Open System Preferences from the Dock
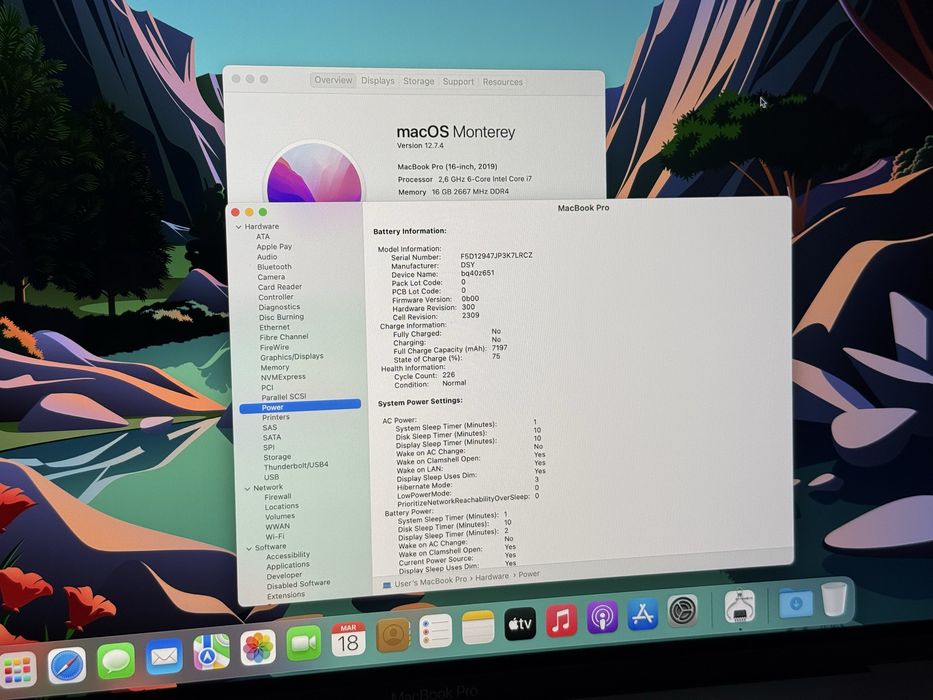The image size is (933, 700). (682, 610)
